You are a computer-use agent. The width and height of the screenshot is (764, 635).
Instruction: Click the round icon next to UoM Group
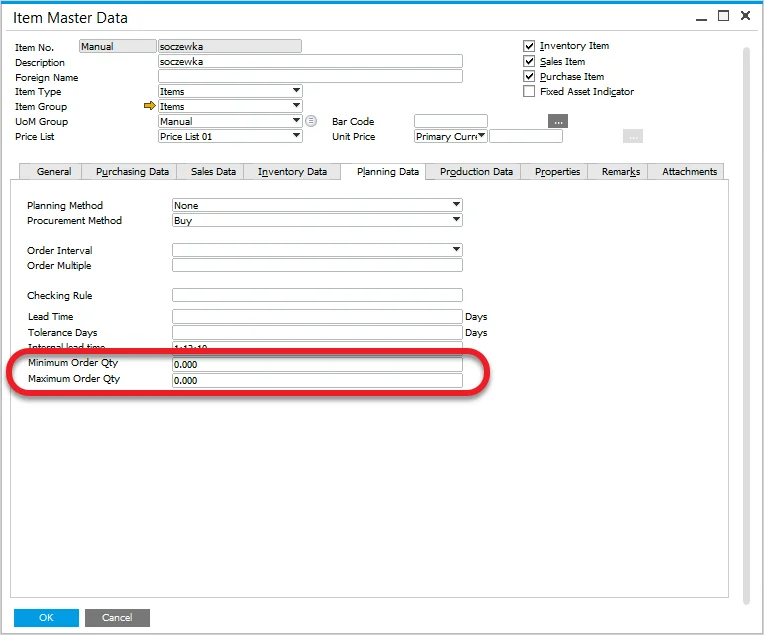311,121
